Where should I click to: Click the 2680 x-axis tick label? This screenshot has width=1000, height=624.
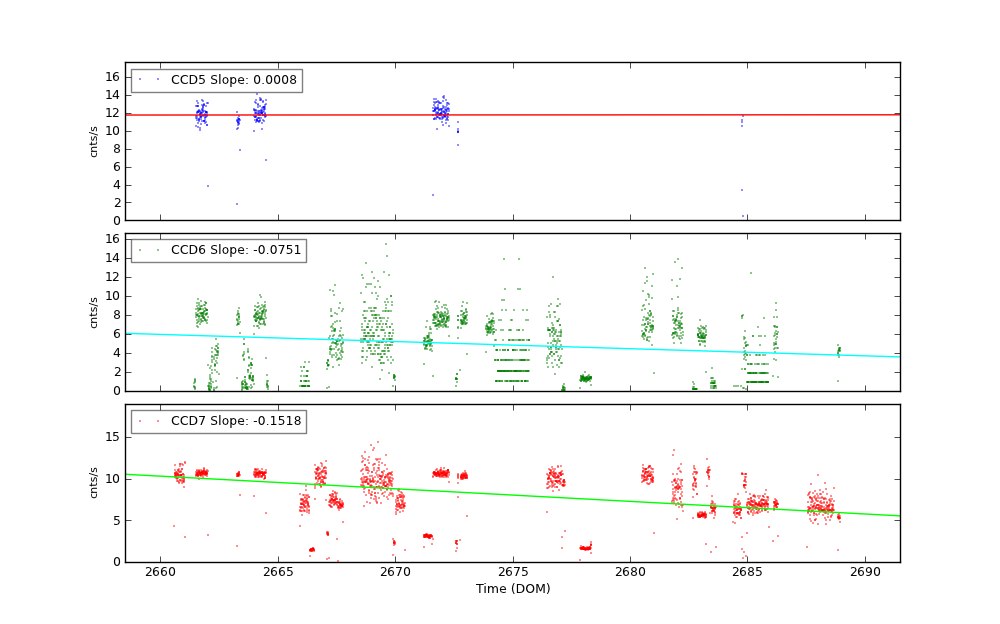[631, 572]
